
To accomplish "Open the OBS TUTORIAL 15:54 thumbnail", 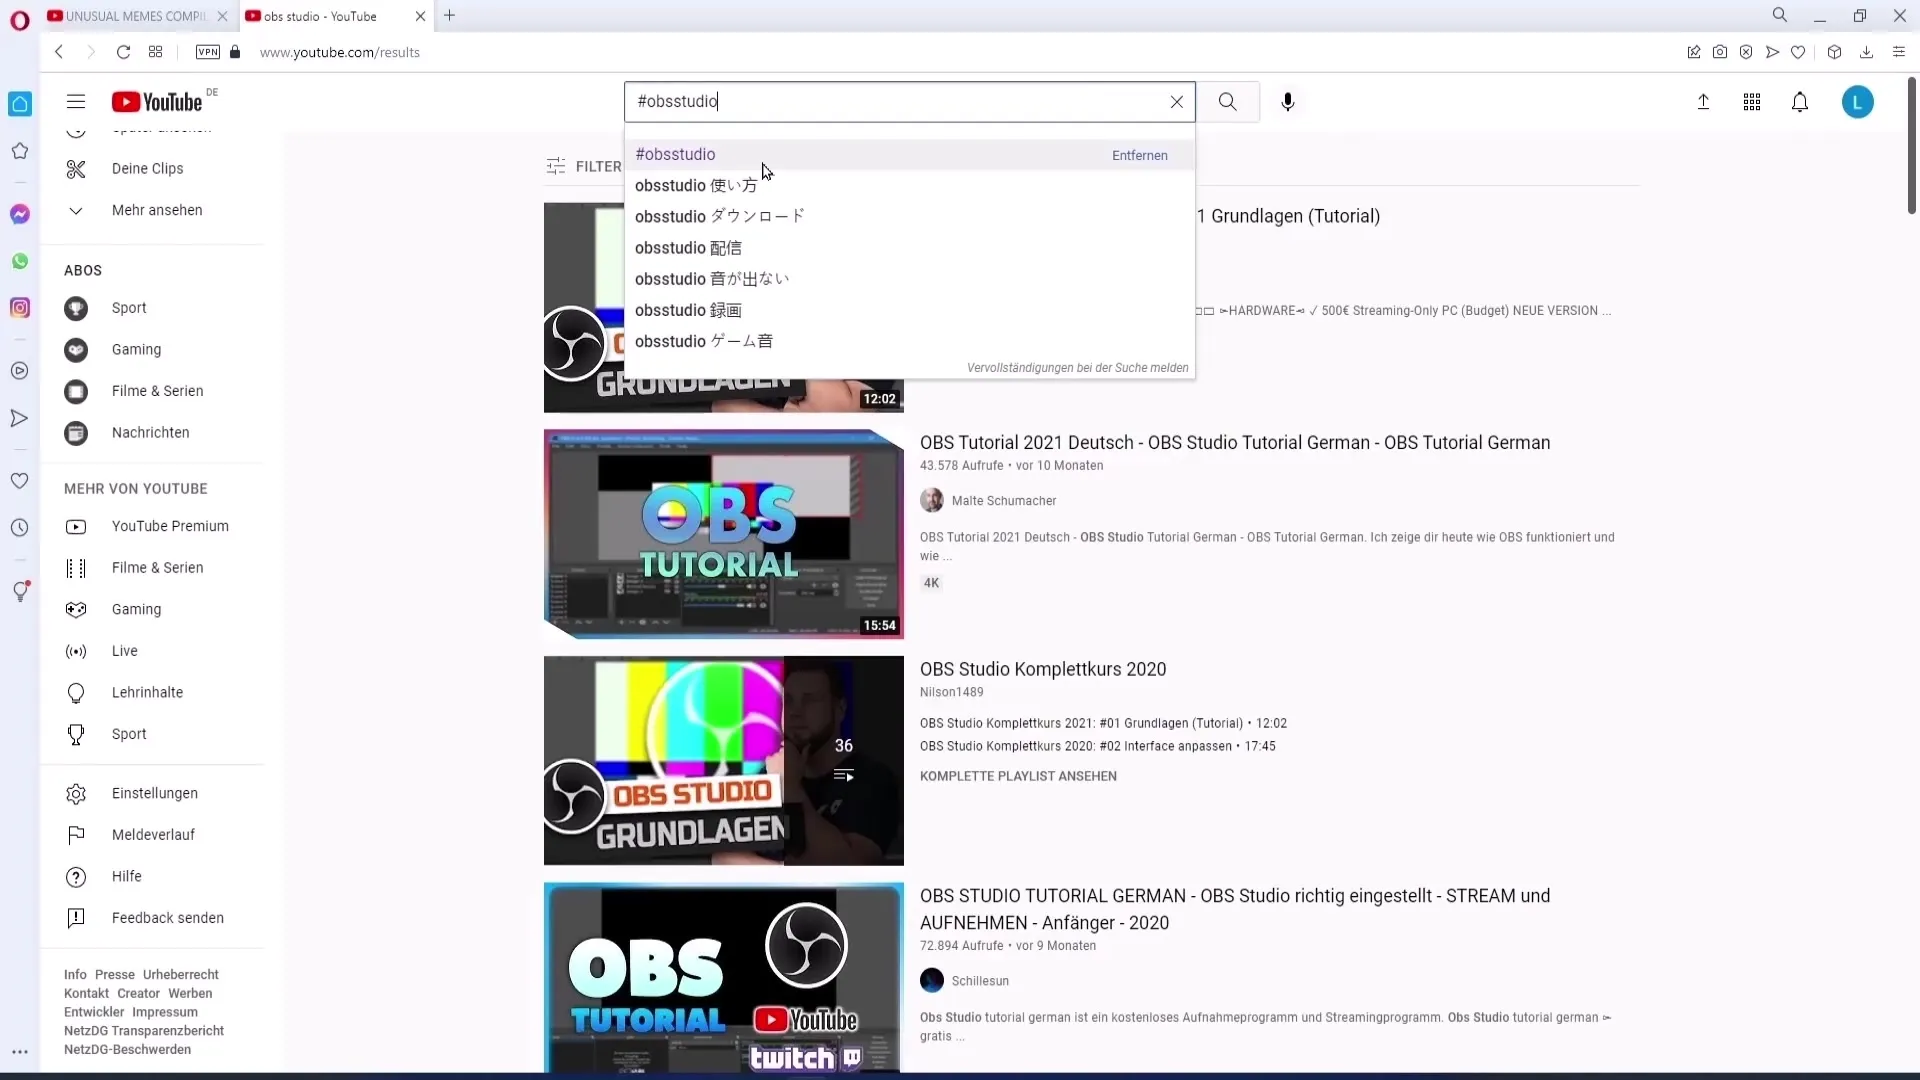I will (x=724, y=534).
